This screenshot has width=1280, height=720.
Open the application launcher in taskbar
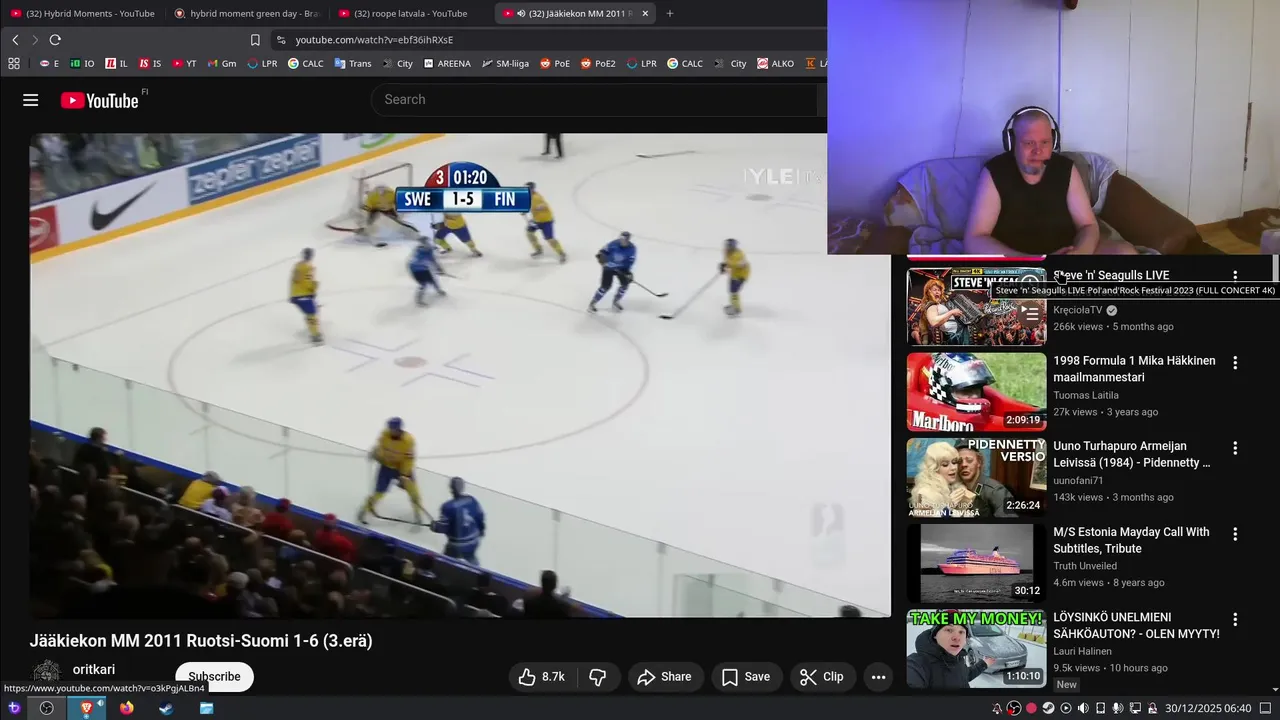14,708
